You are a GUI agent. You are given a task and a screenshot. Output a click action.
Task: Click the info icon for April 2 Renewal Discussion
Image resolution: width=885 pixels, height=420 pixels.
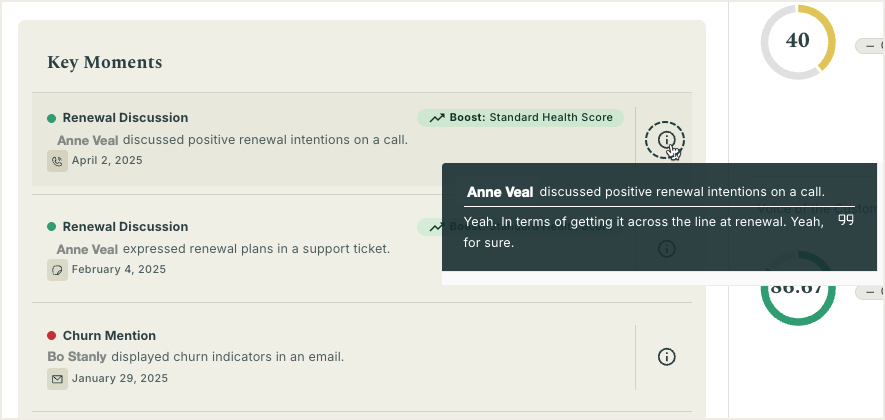(x=665, y=139)
